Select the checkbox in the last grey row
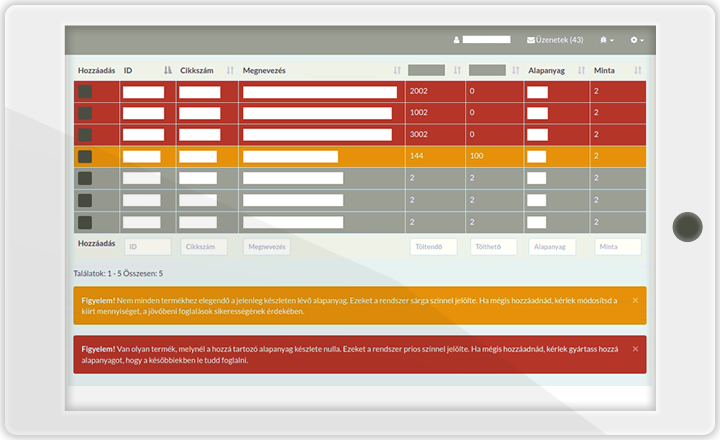The image size is (720, 440). pyautogui.click(x=85, y=222)
